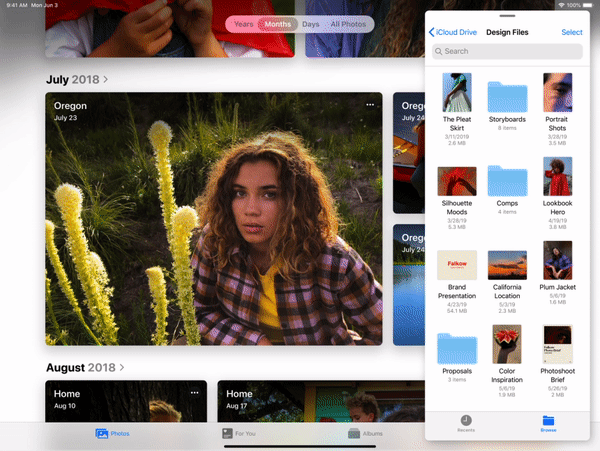Click the 'California Location' file name

pos(507,291)
